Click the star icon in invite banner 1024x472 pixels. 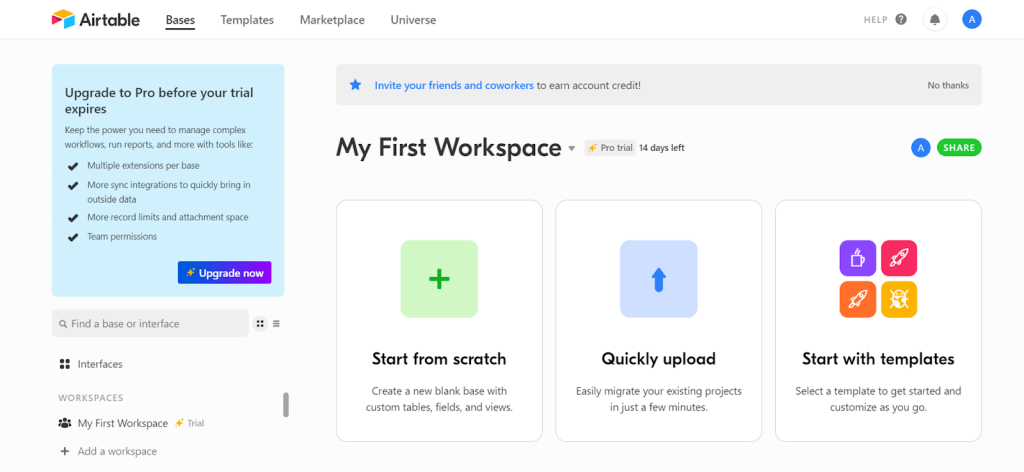coord(355,84)
